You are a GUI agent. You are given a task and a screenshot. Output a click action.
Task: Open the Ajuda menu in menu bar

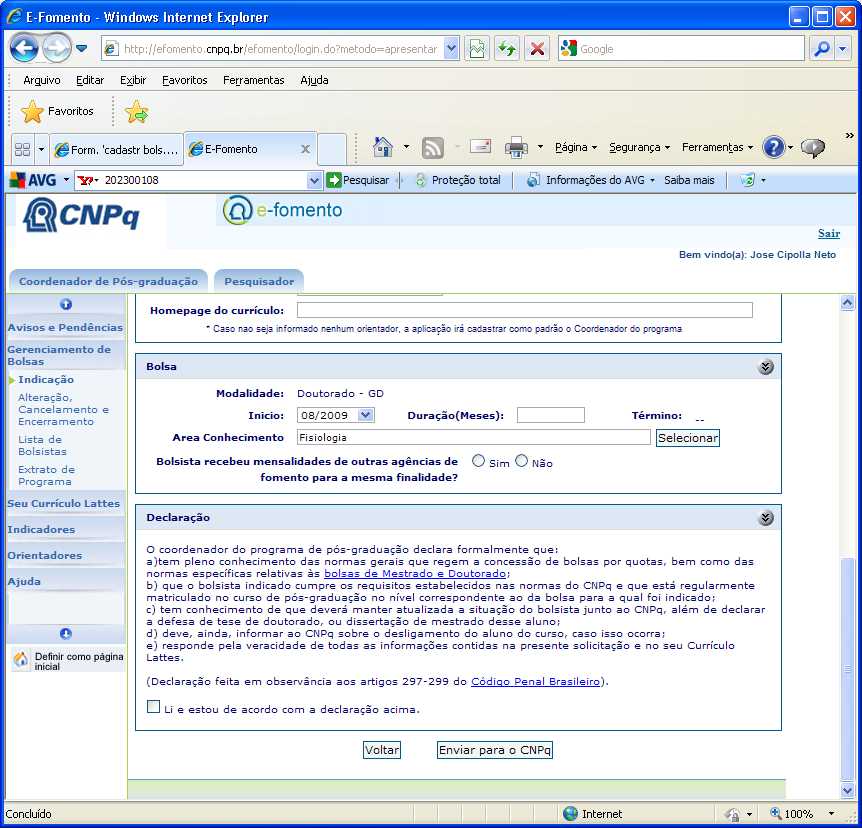pyautogui.click(x=314, y=80)
